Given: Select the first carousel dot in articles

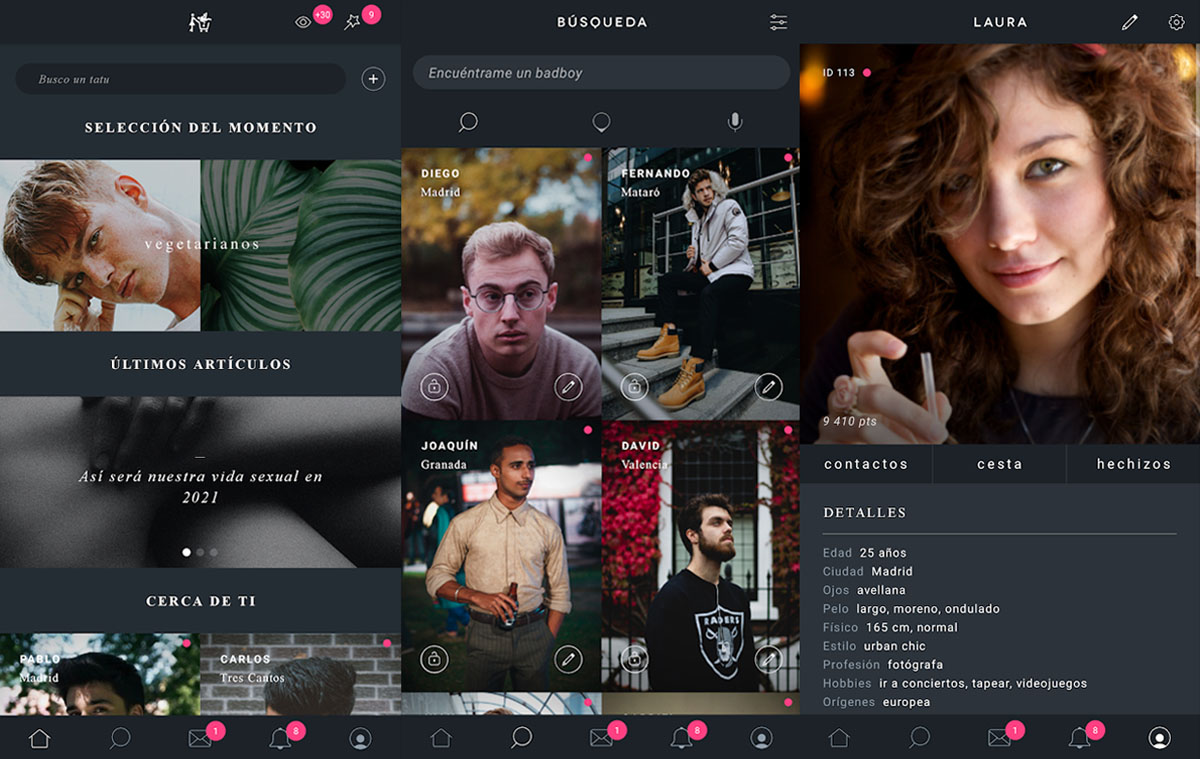Looking at the screenshot, I should pos(186,552).
